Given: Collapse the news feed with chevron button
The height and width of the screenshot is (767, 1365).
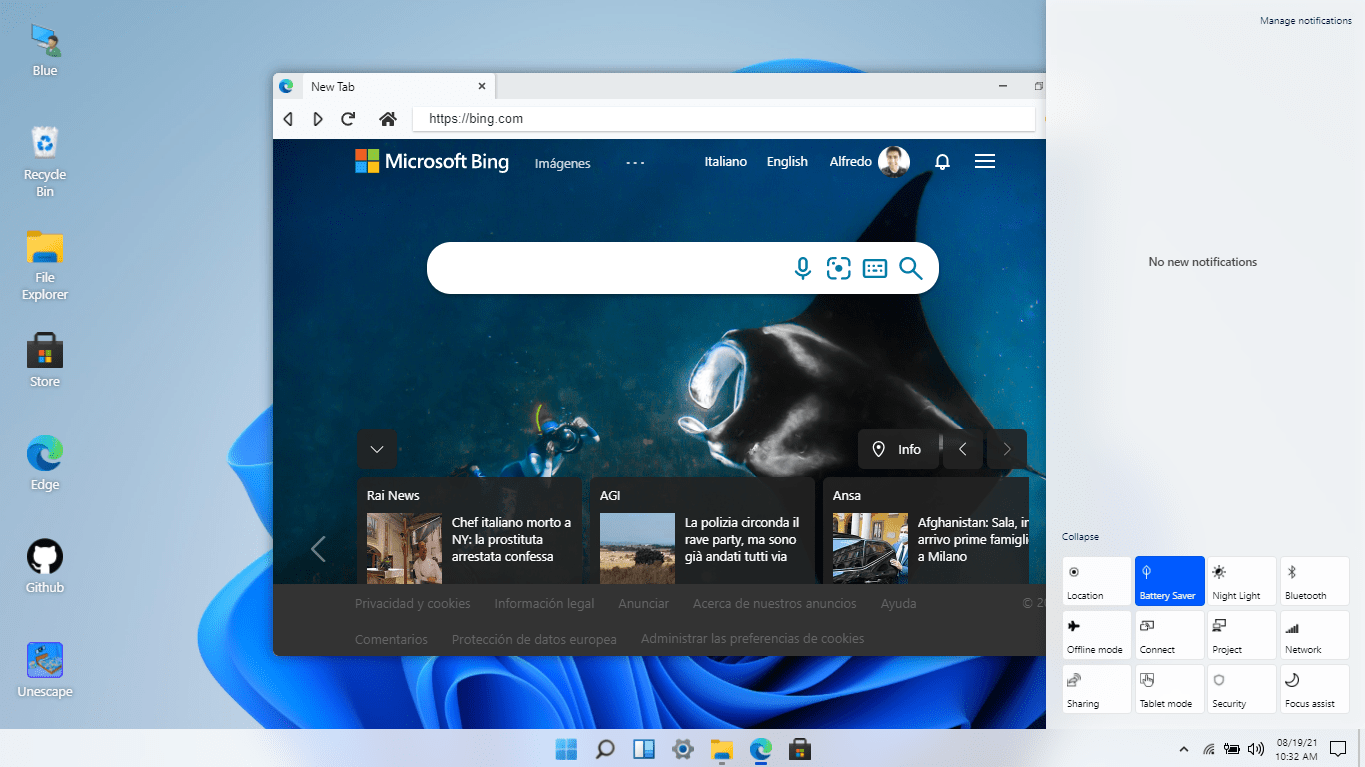Looking at the screenshot, I should click(377, 450).
